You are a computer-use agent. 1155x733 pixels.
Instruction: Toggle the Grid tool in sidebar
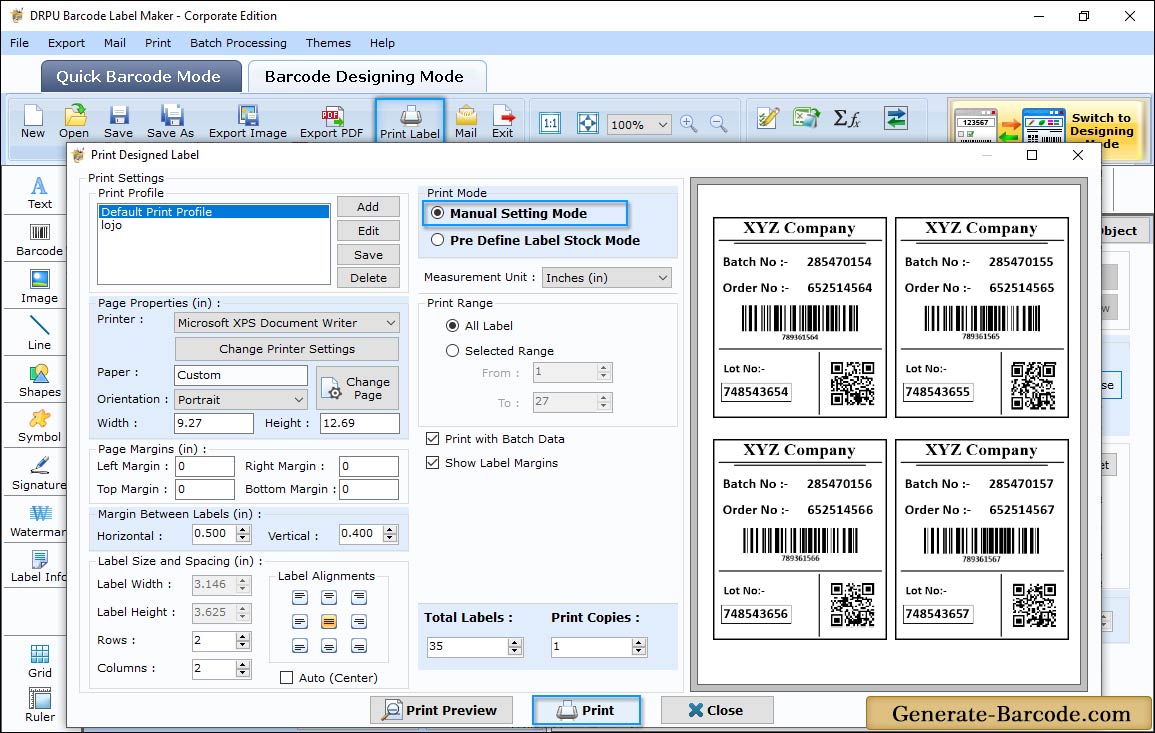pos(39,662)
